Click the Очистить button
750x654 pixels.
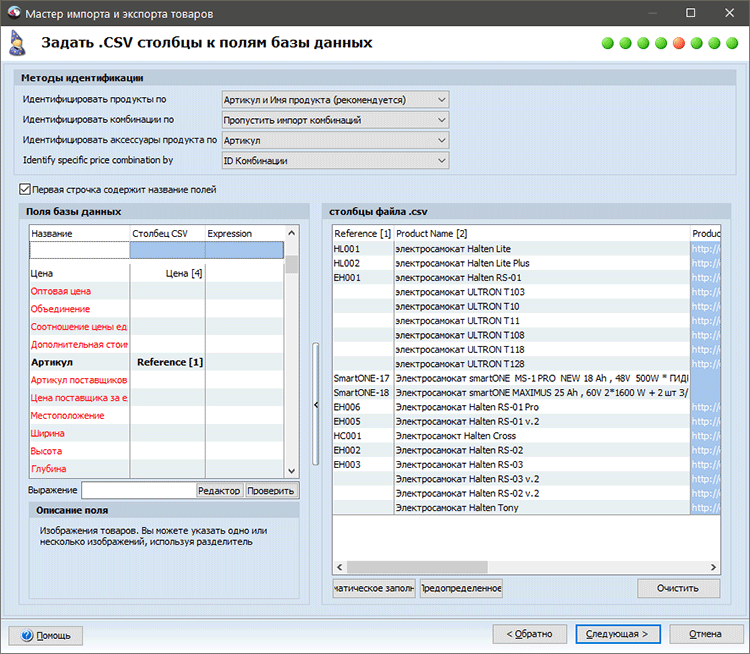(x=678, y=588)
